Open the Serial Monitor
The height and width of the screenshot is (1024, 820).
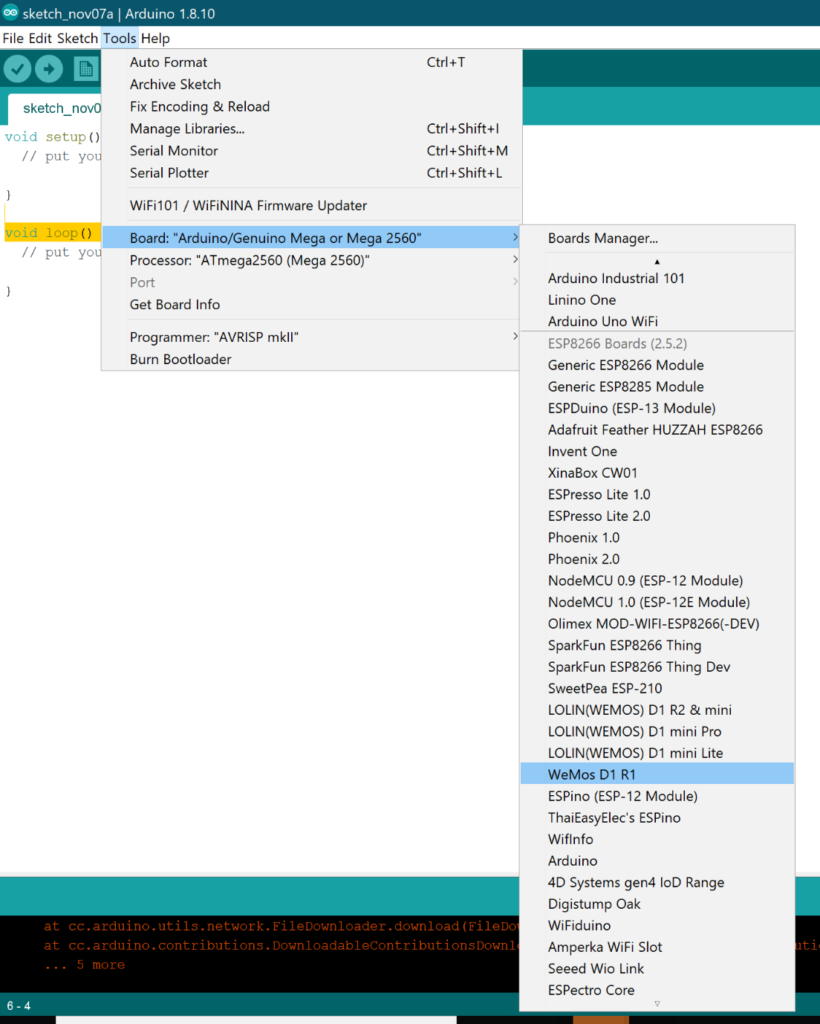pyautogui.click(x=312, y=151)
